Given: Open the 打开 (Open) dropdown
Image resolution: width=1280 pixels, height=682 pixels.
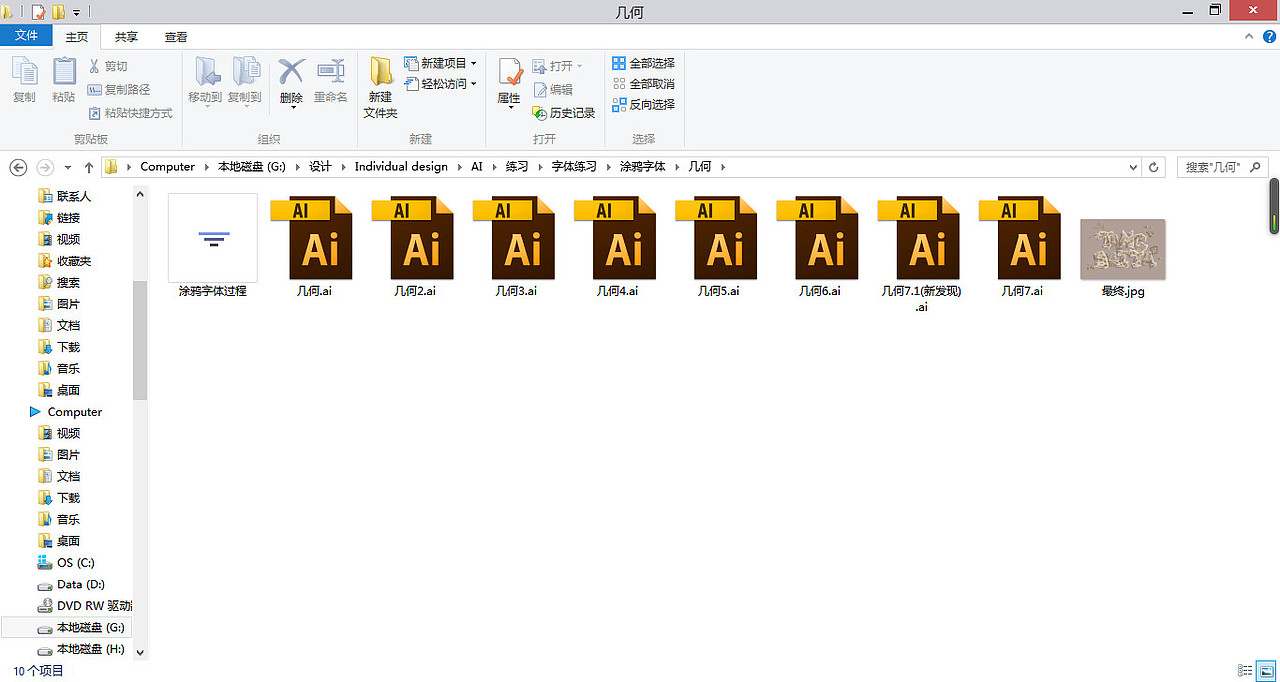Looking at the screenshot, I should [x=558, y=66].
